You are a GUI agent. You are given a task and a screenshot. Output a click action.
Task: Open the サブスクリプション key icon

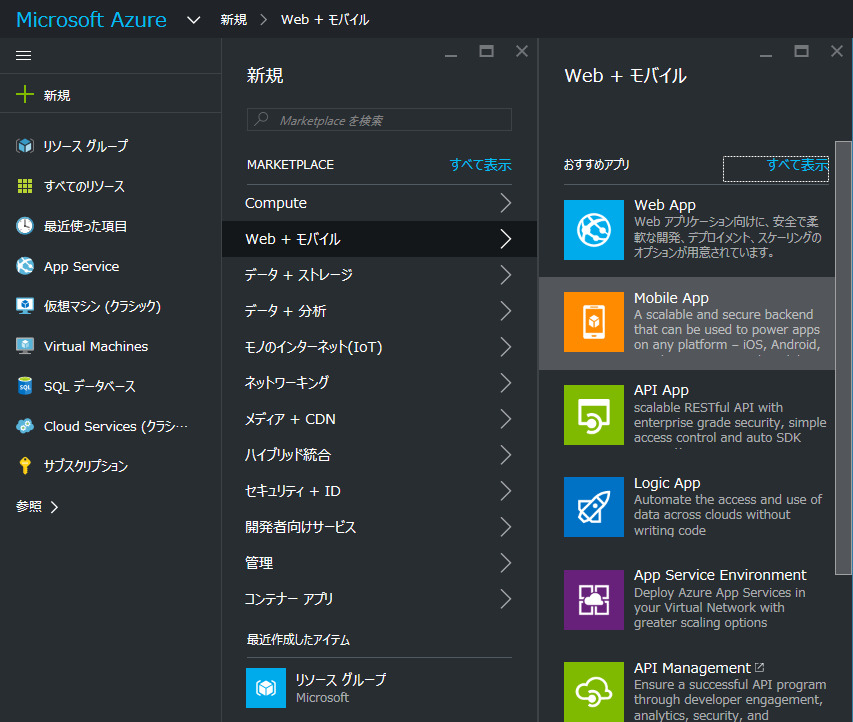[25, 466]
